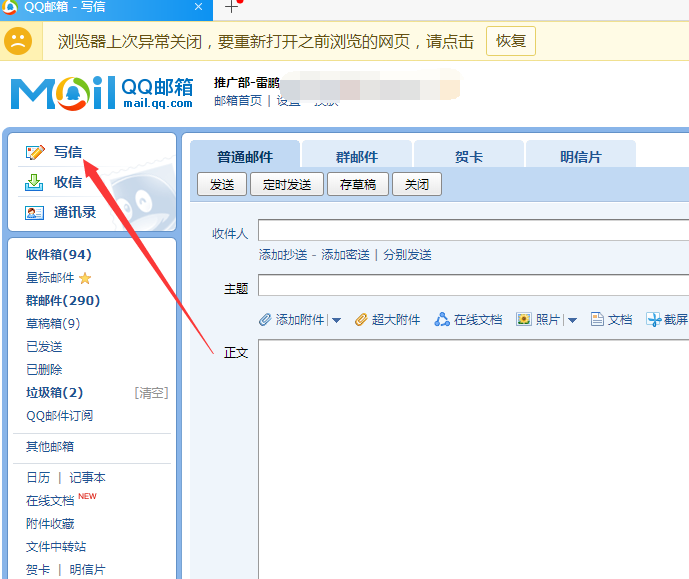Switch to the 群邮件 tab
Screen dimensions: 689x579
pos(357,155)
